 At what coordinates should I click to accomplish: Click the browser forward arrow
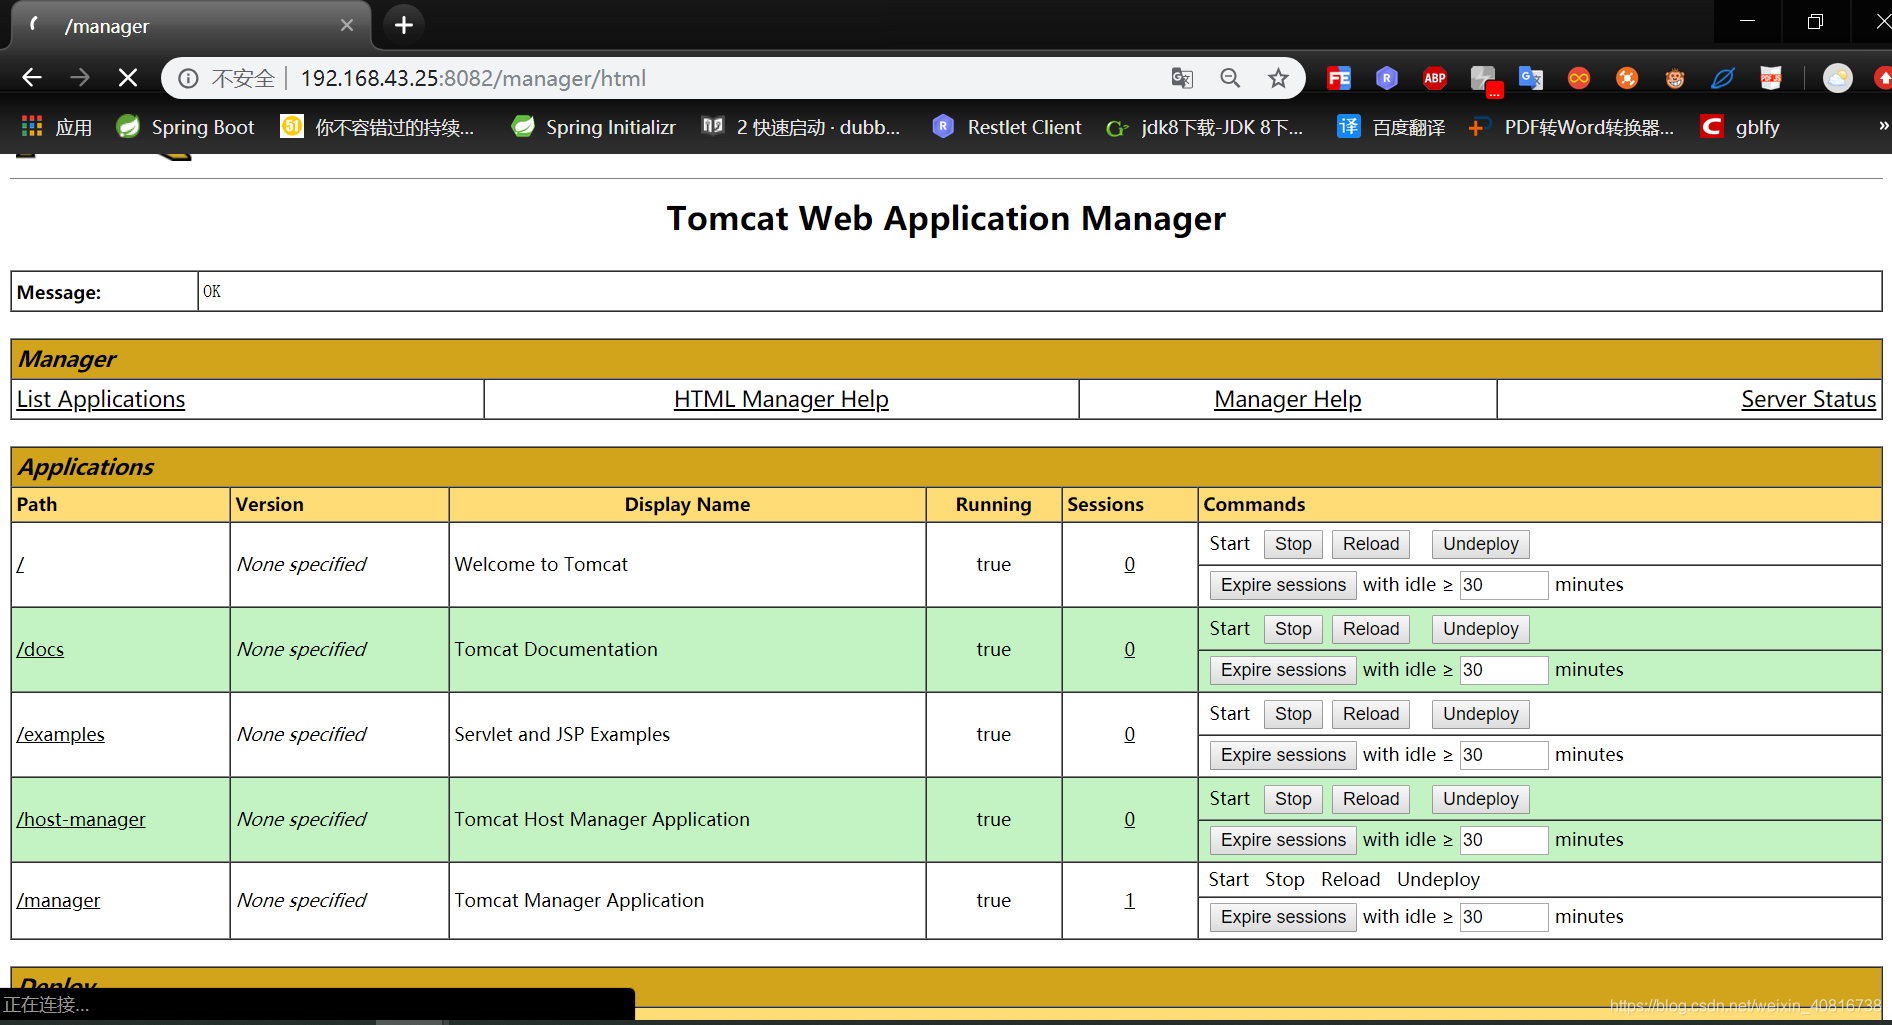pyautogui.click(x=80, y=78)
